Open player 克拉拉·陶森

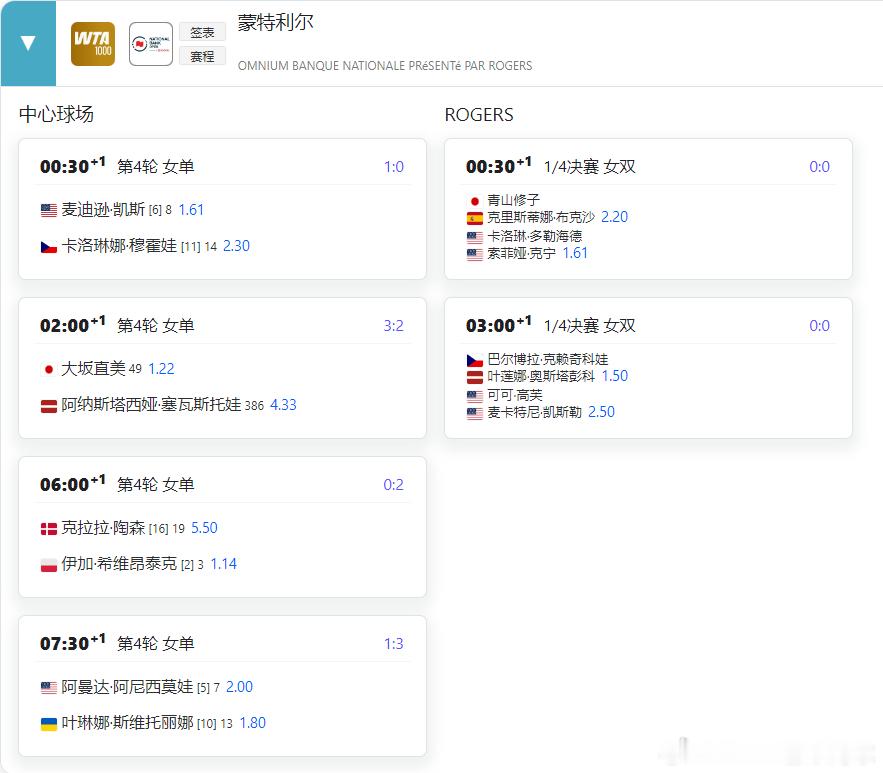(103, 528)
